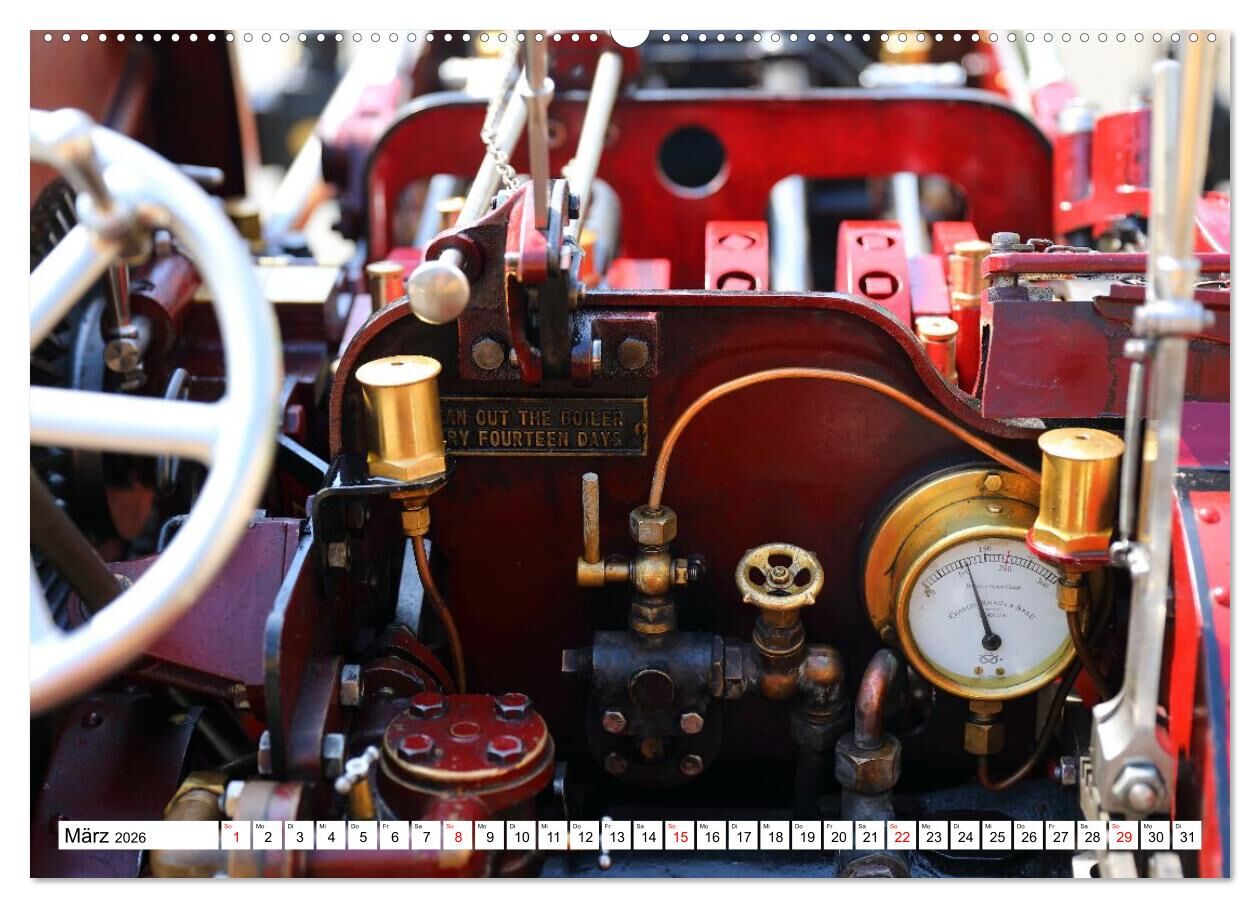
Task: Select date 12 in the calendar row
Action: (x=584, y=836)
